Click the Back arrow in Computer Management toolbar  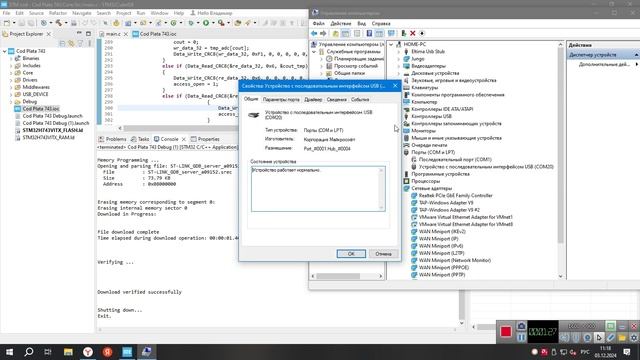pyautogui.click(x=314, y=33)
